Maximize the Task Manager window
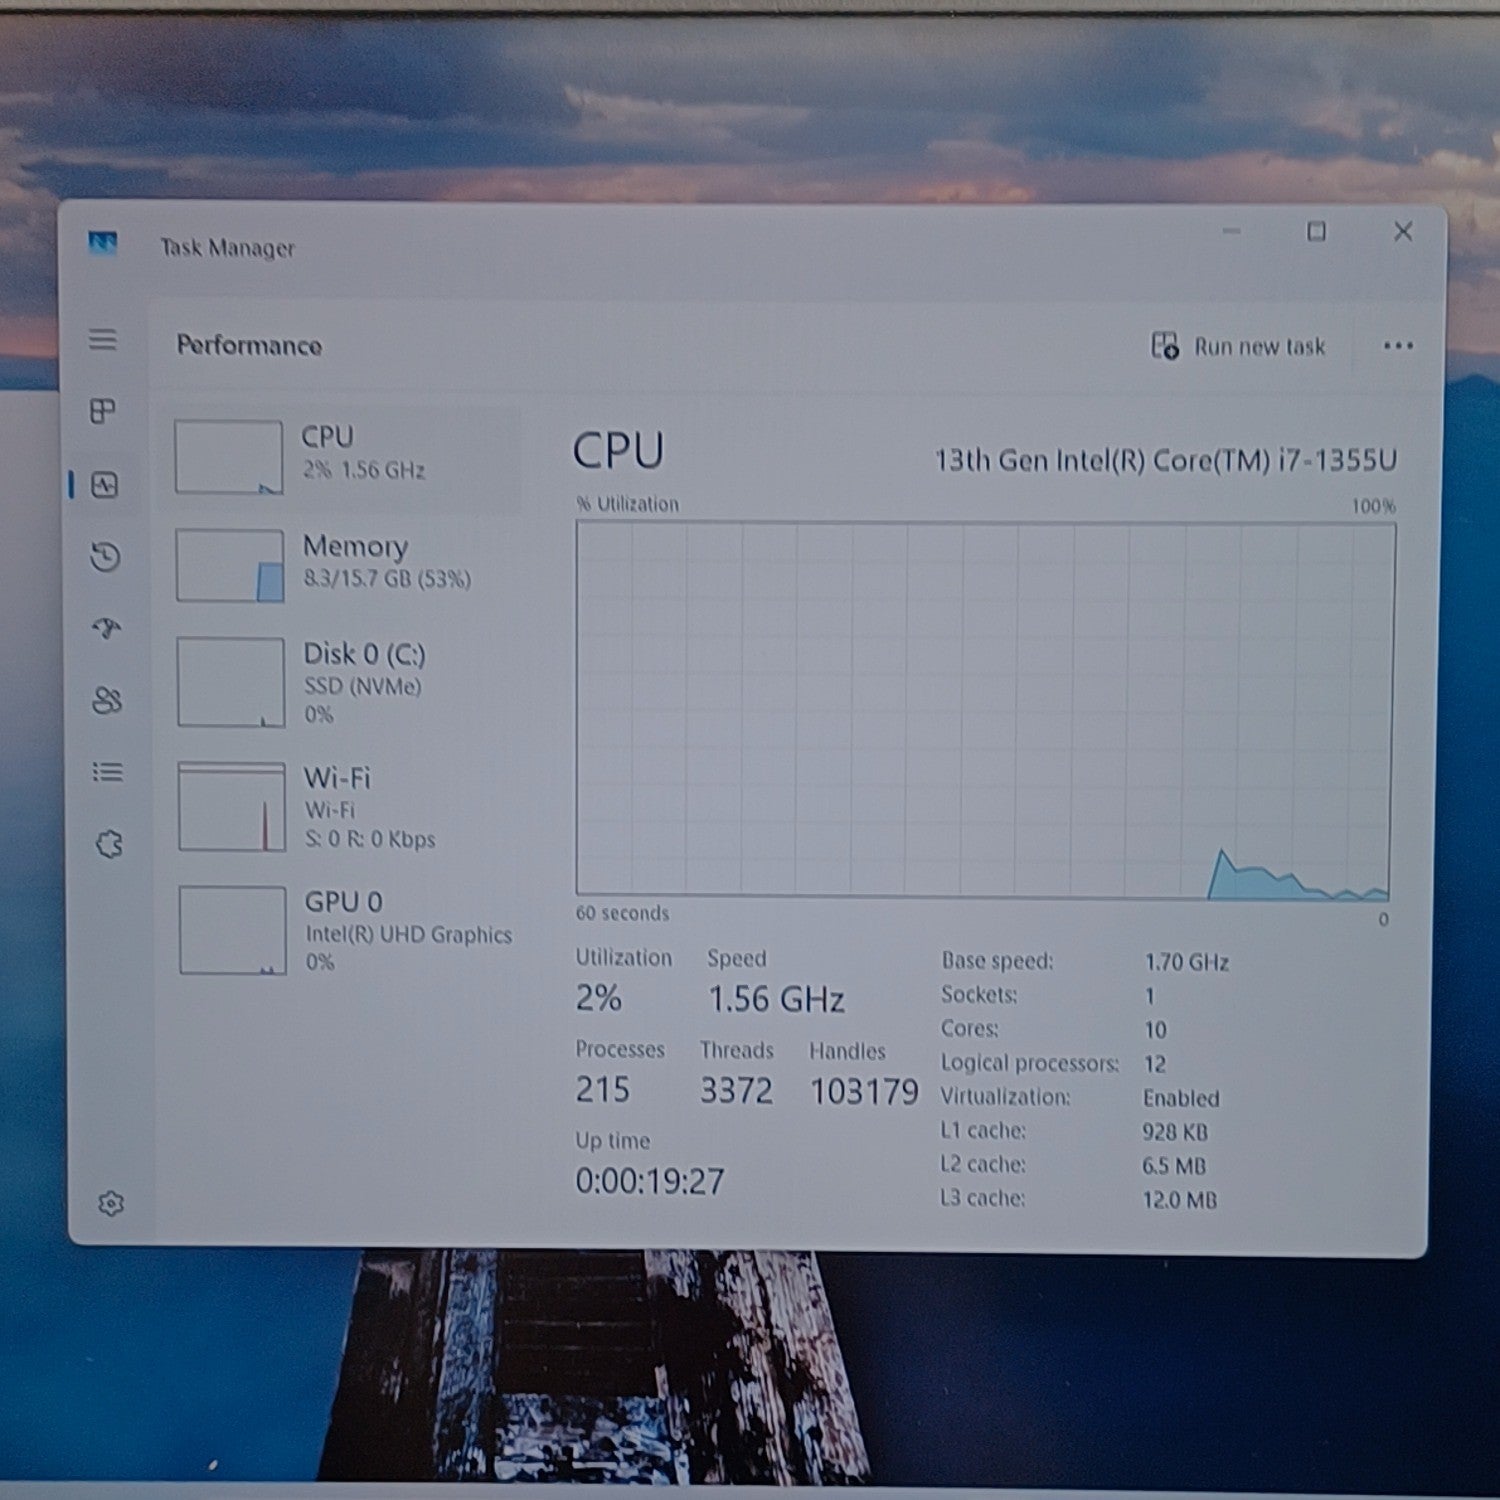This screenshot has height=1500, width=1500. point(1317,231)
